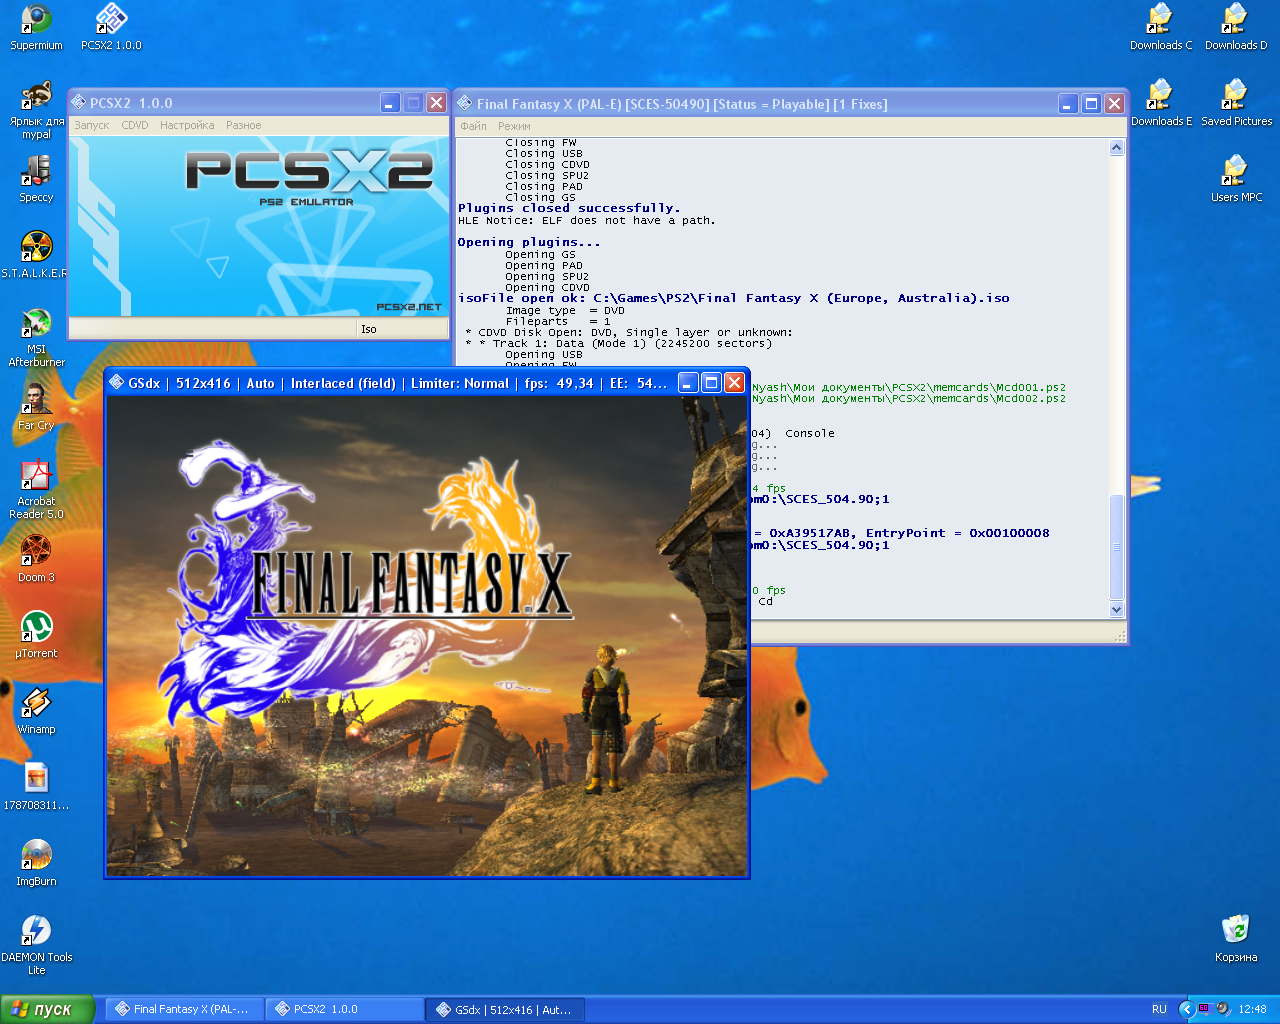Click the RU language indicator
The width and height of the screenshot is (1280, 1024).
(x=1159, y=1009)
